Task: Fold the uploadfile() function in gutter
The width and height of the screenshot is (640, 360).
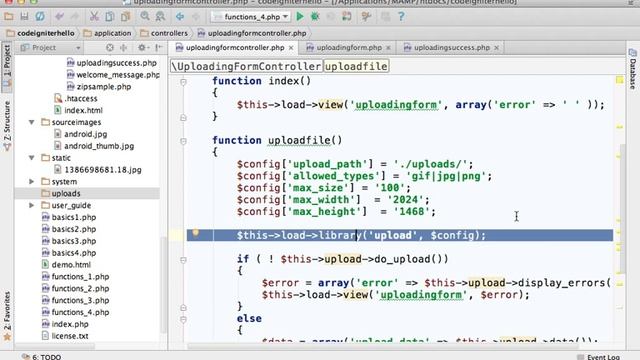Action: [183, 141]
